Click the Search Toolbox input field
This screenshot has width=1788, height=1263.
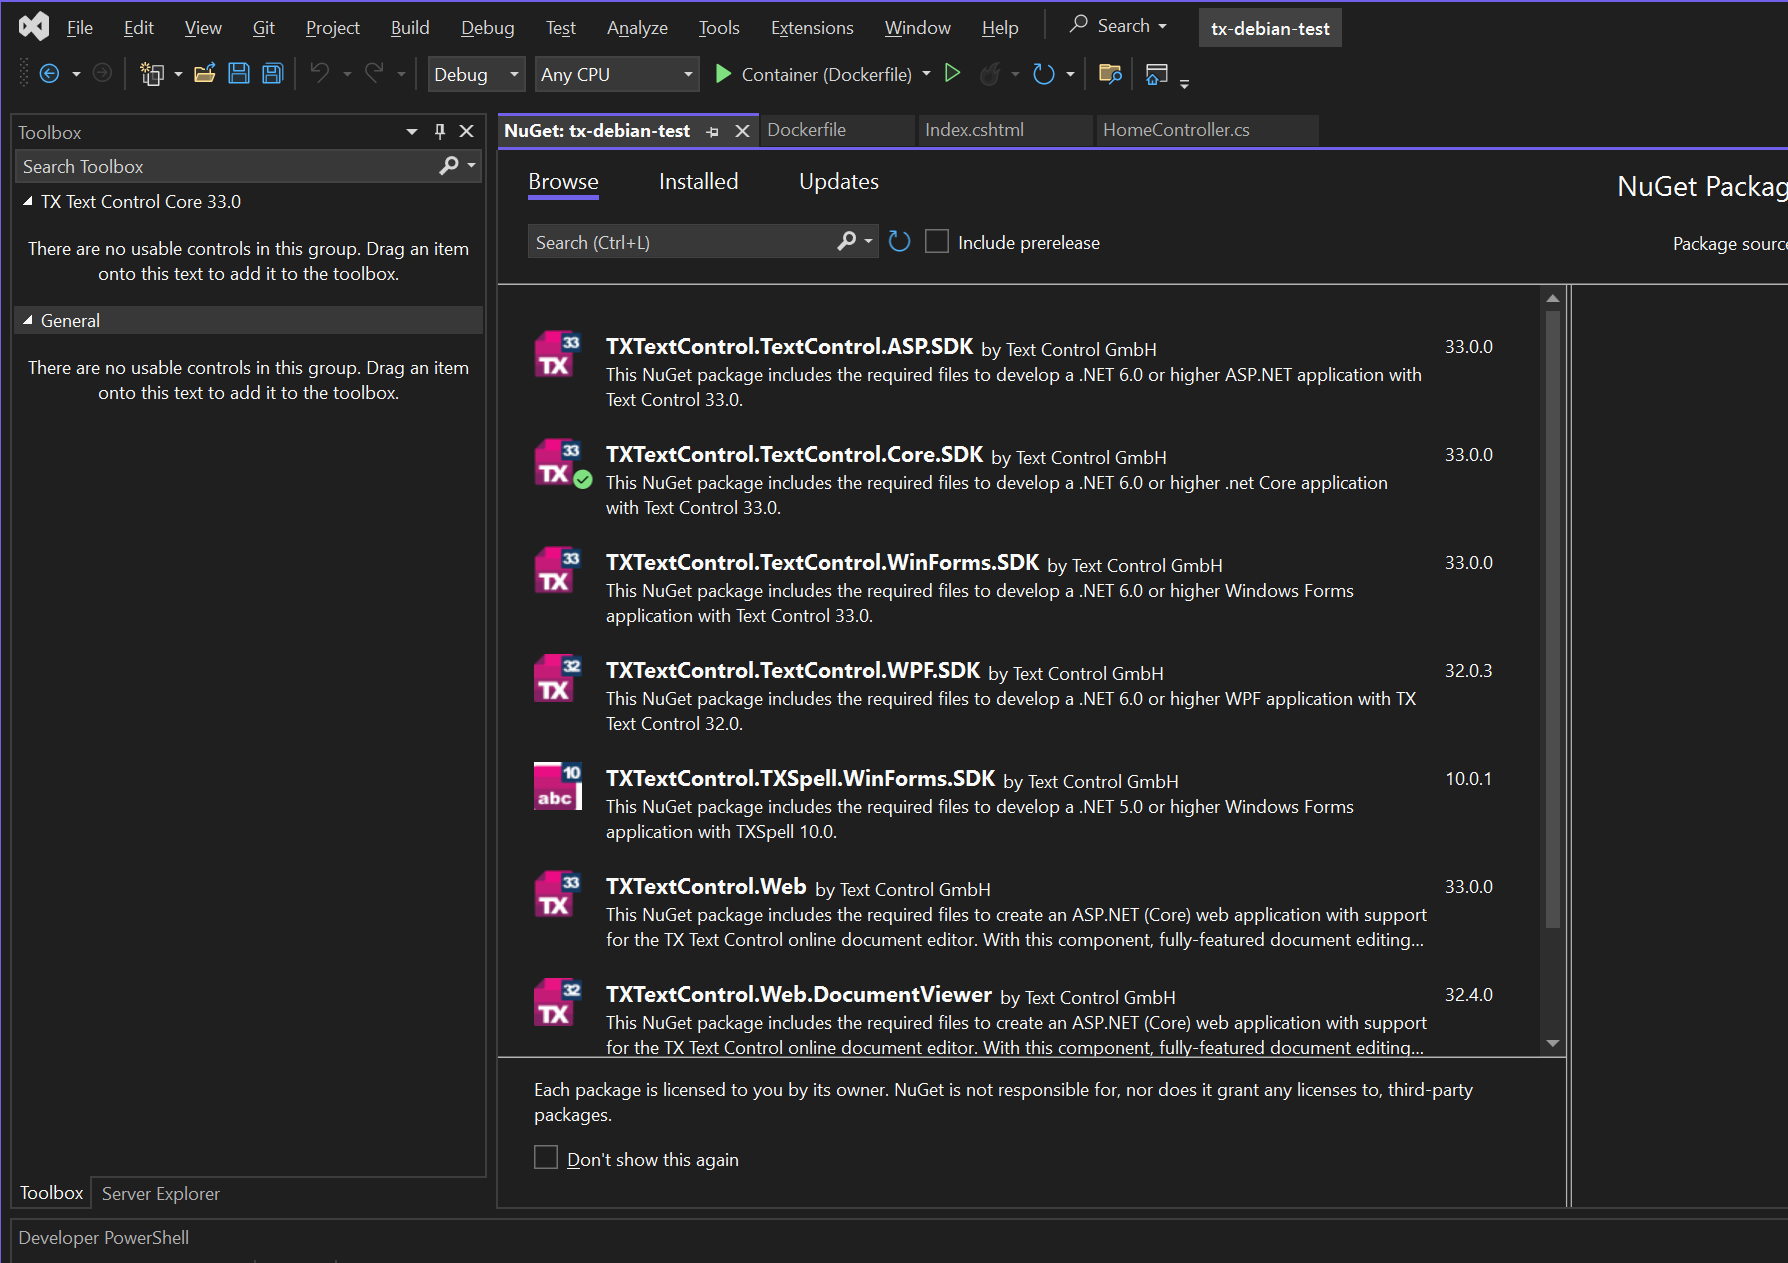225,167
